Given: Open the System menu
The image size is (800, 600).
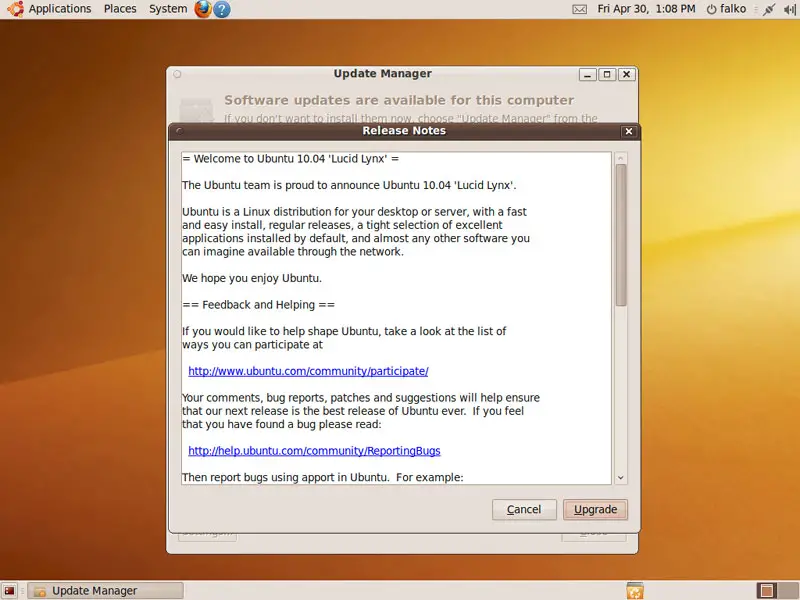Looking at the screenshot, I should click(168, 9).
